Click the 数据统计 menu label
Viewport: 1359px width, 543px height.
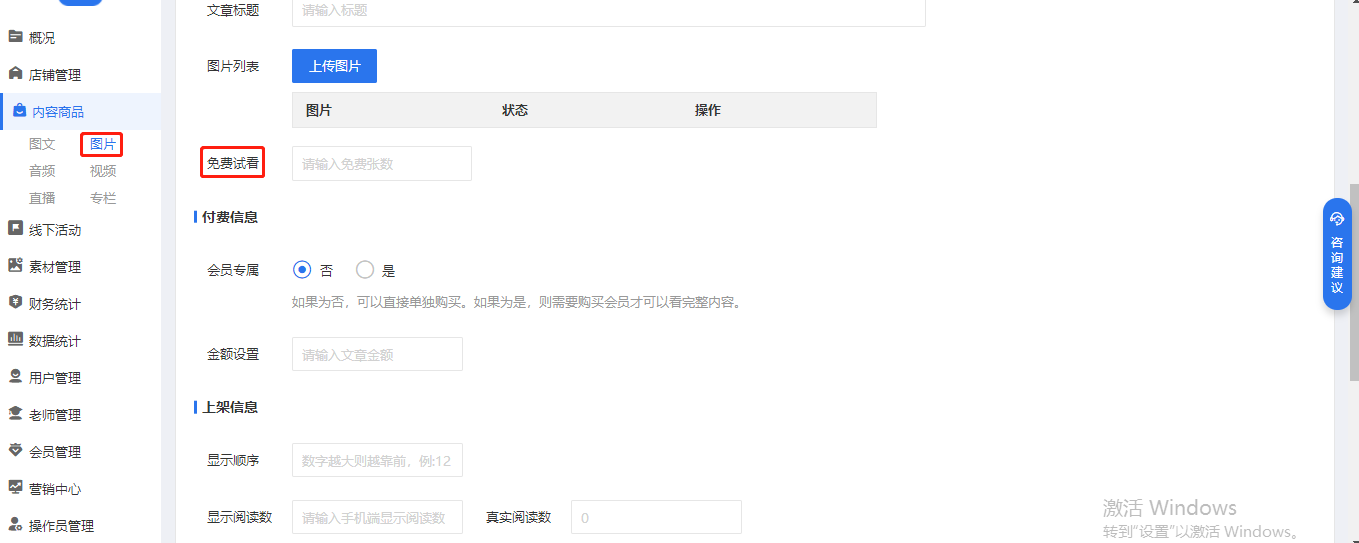pyautogui.click(x=55, y=341)
